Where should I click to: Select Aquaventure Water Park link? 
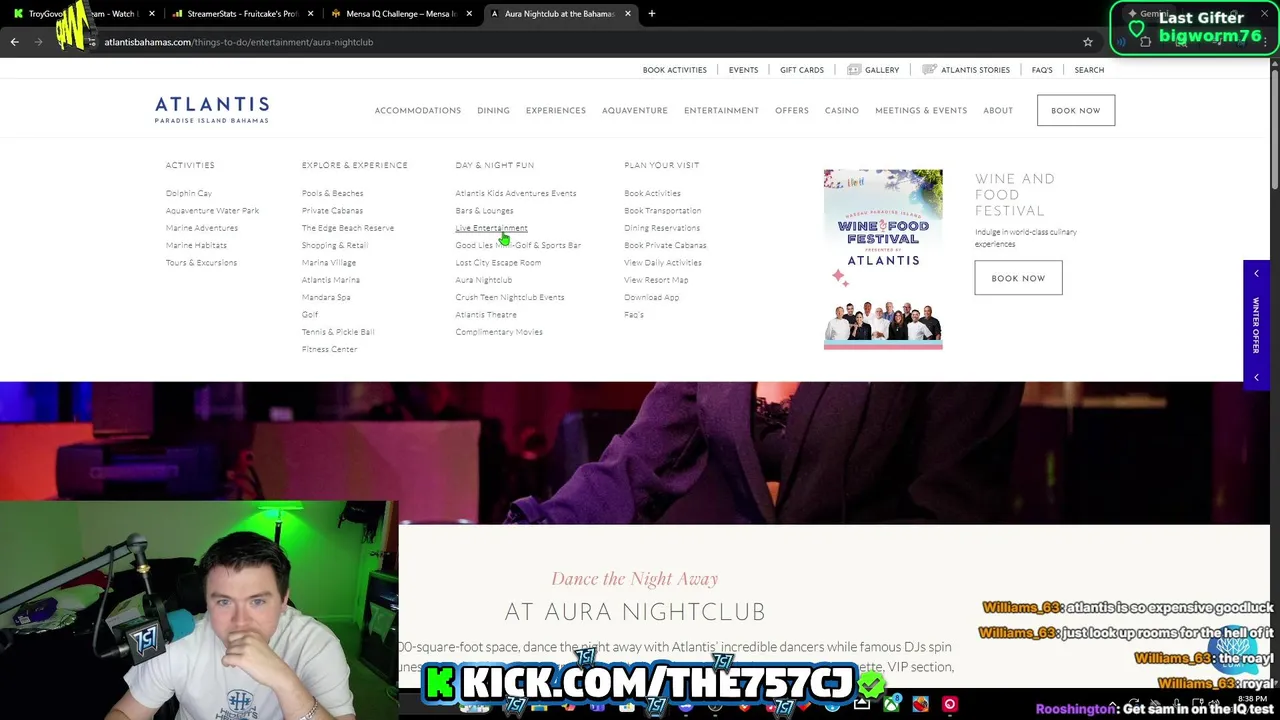(212, 210)
